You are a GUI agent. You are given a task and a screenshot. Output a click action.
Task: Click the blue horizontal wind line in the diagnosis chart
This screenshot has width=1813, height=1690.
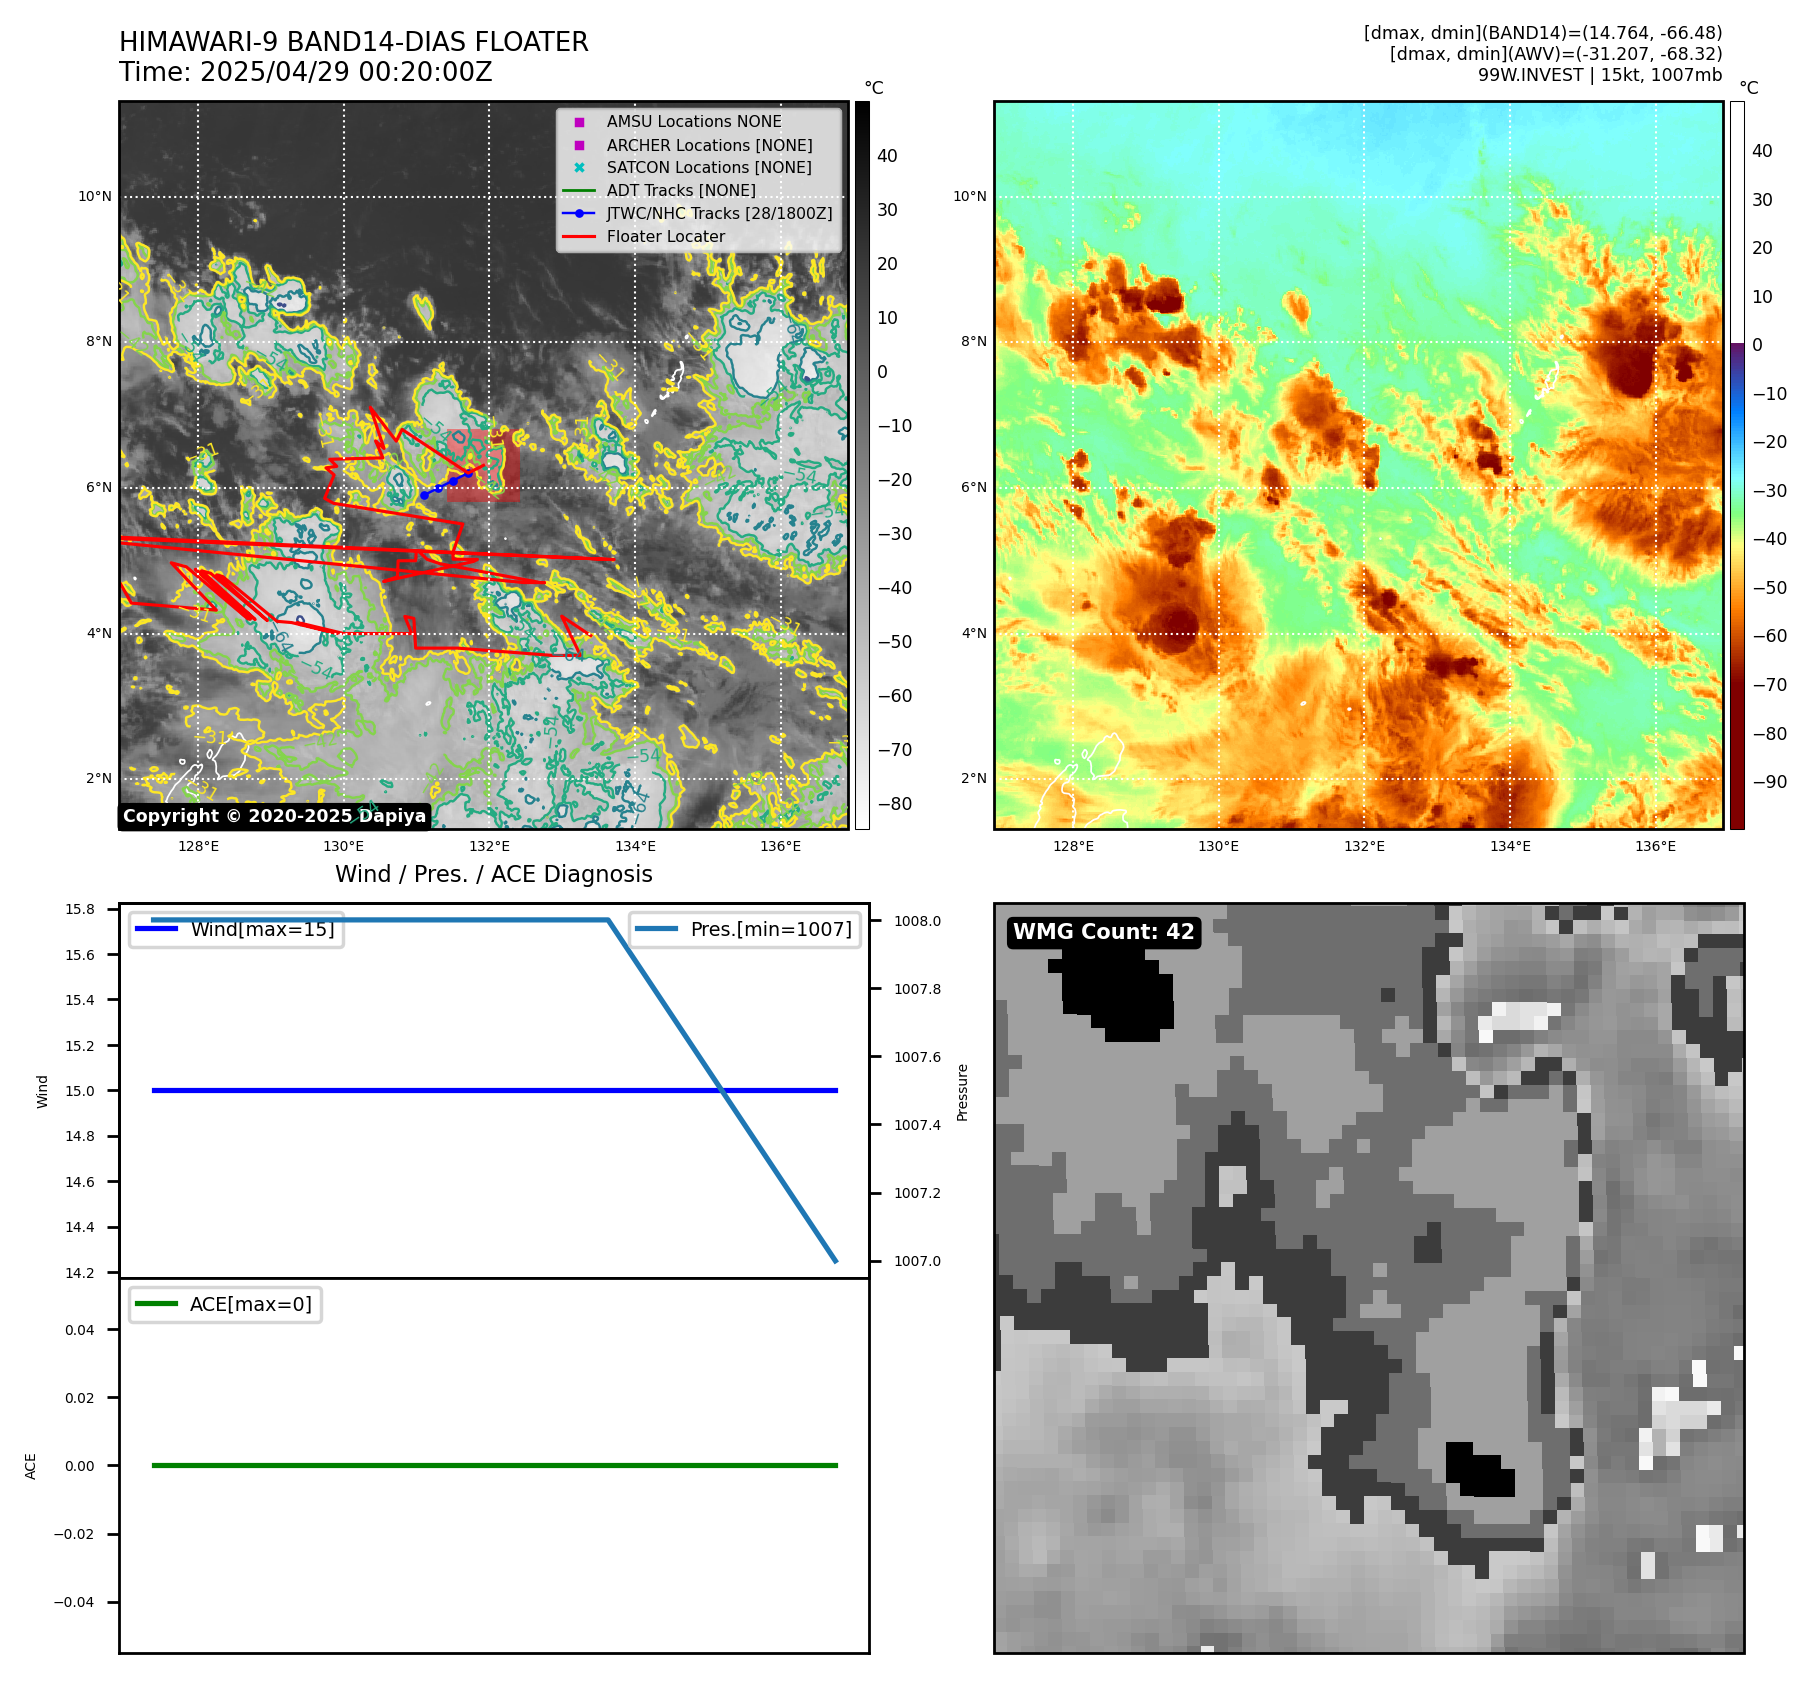(x=495, y=1090)
